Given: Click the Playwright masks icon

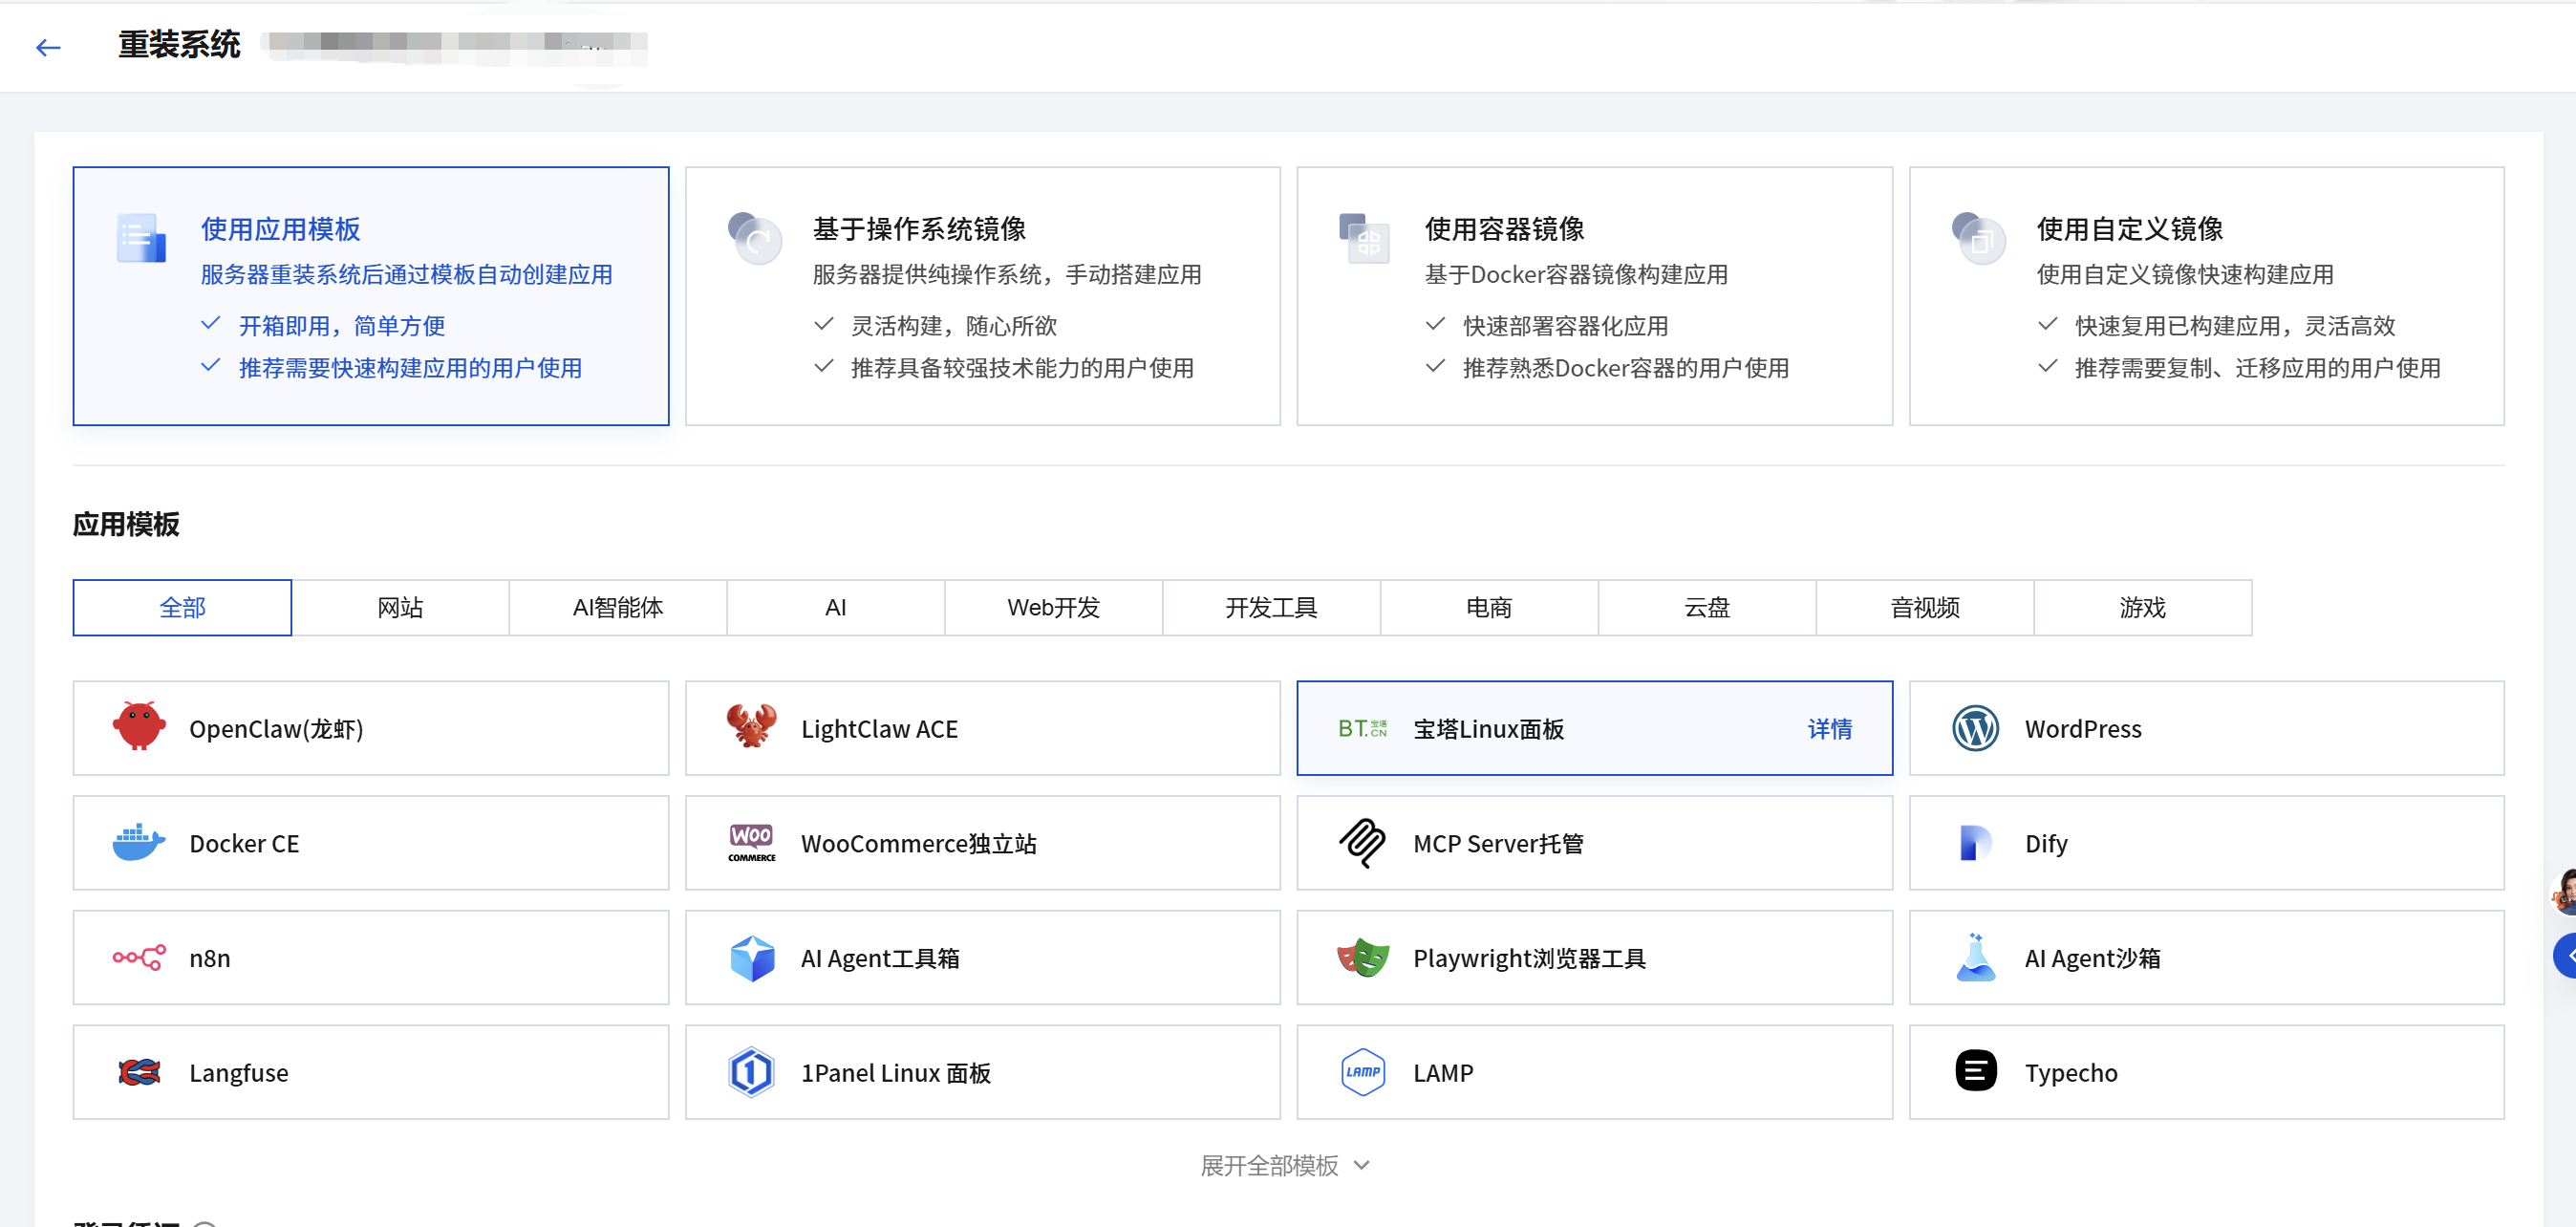Looking at the screenshot, I should coord(1363,957).
